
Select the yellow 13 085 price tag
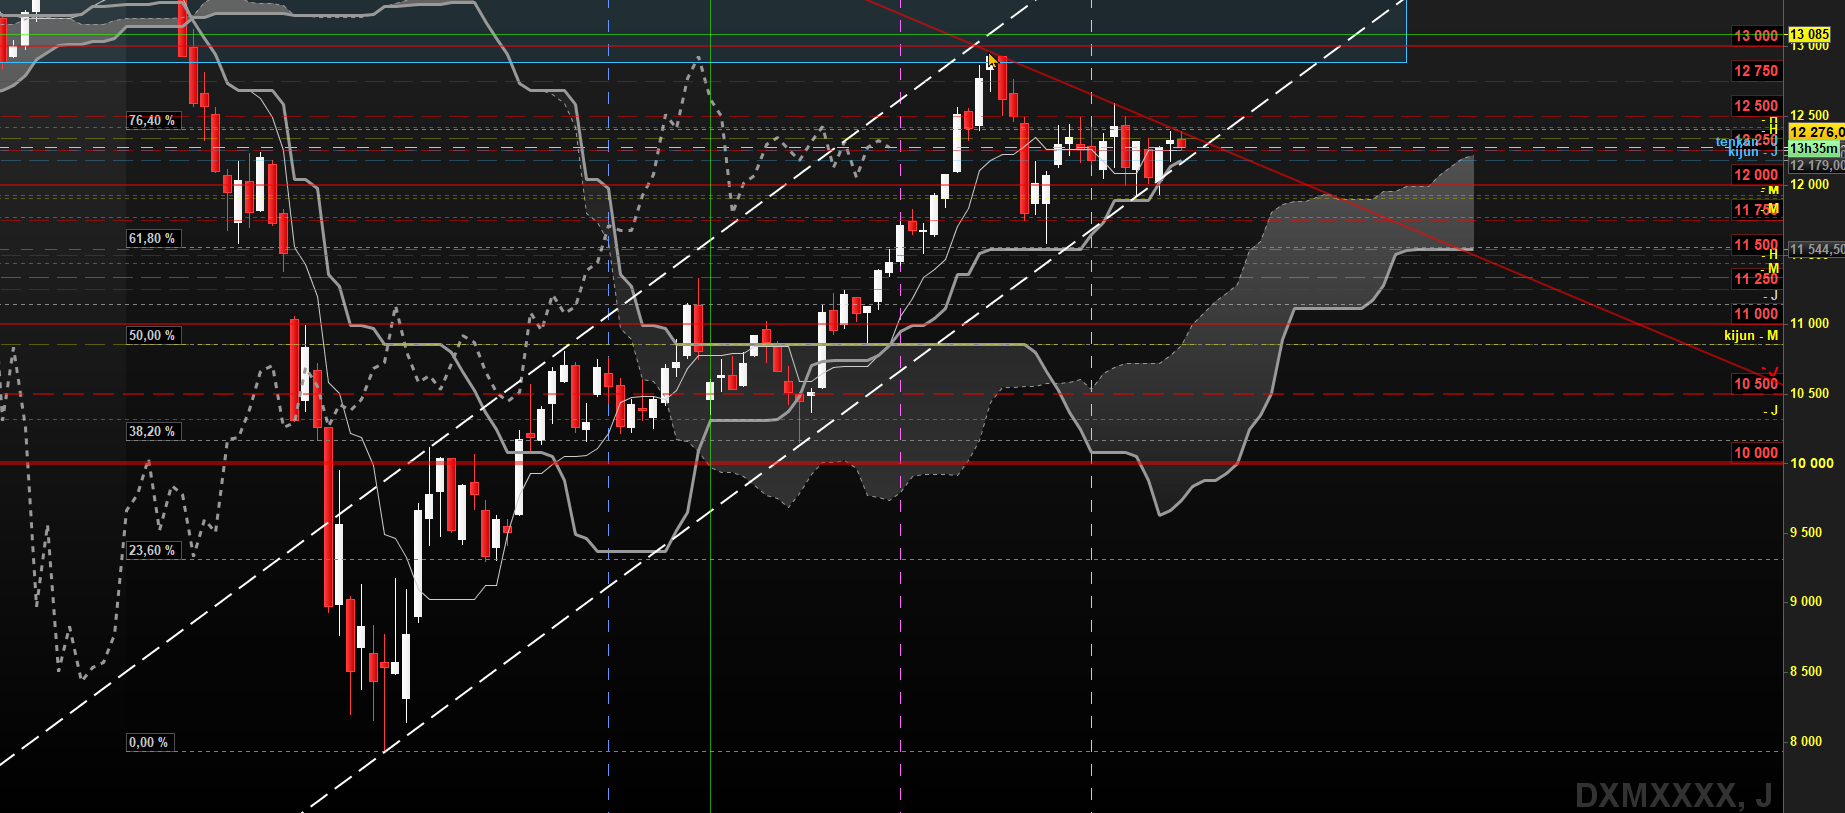[1809, 35]
